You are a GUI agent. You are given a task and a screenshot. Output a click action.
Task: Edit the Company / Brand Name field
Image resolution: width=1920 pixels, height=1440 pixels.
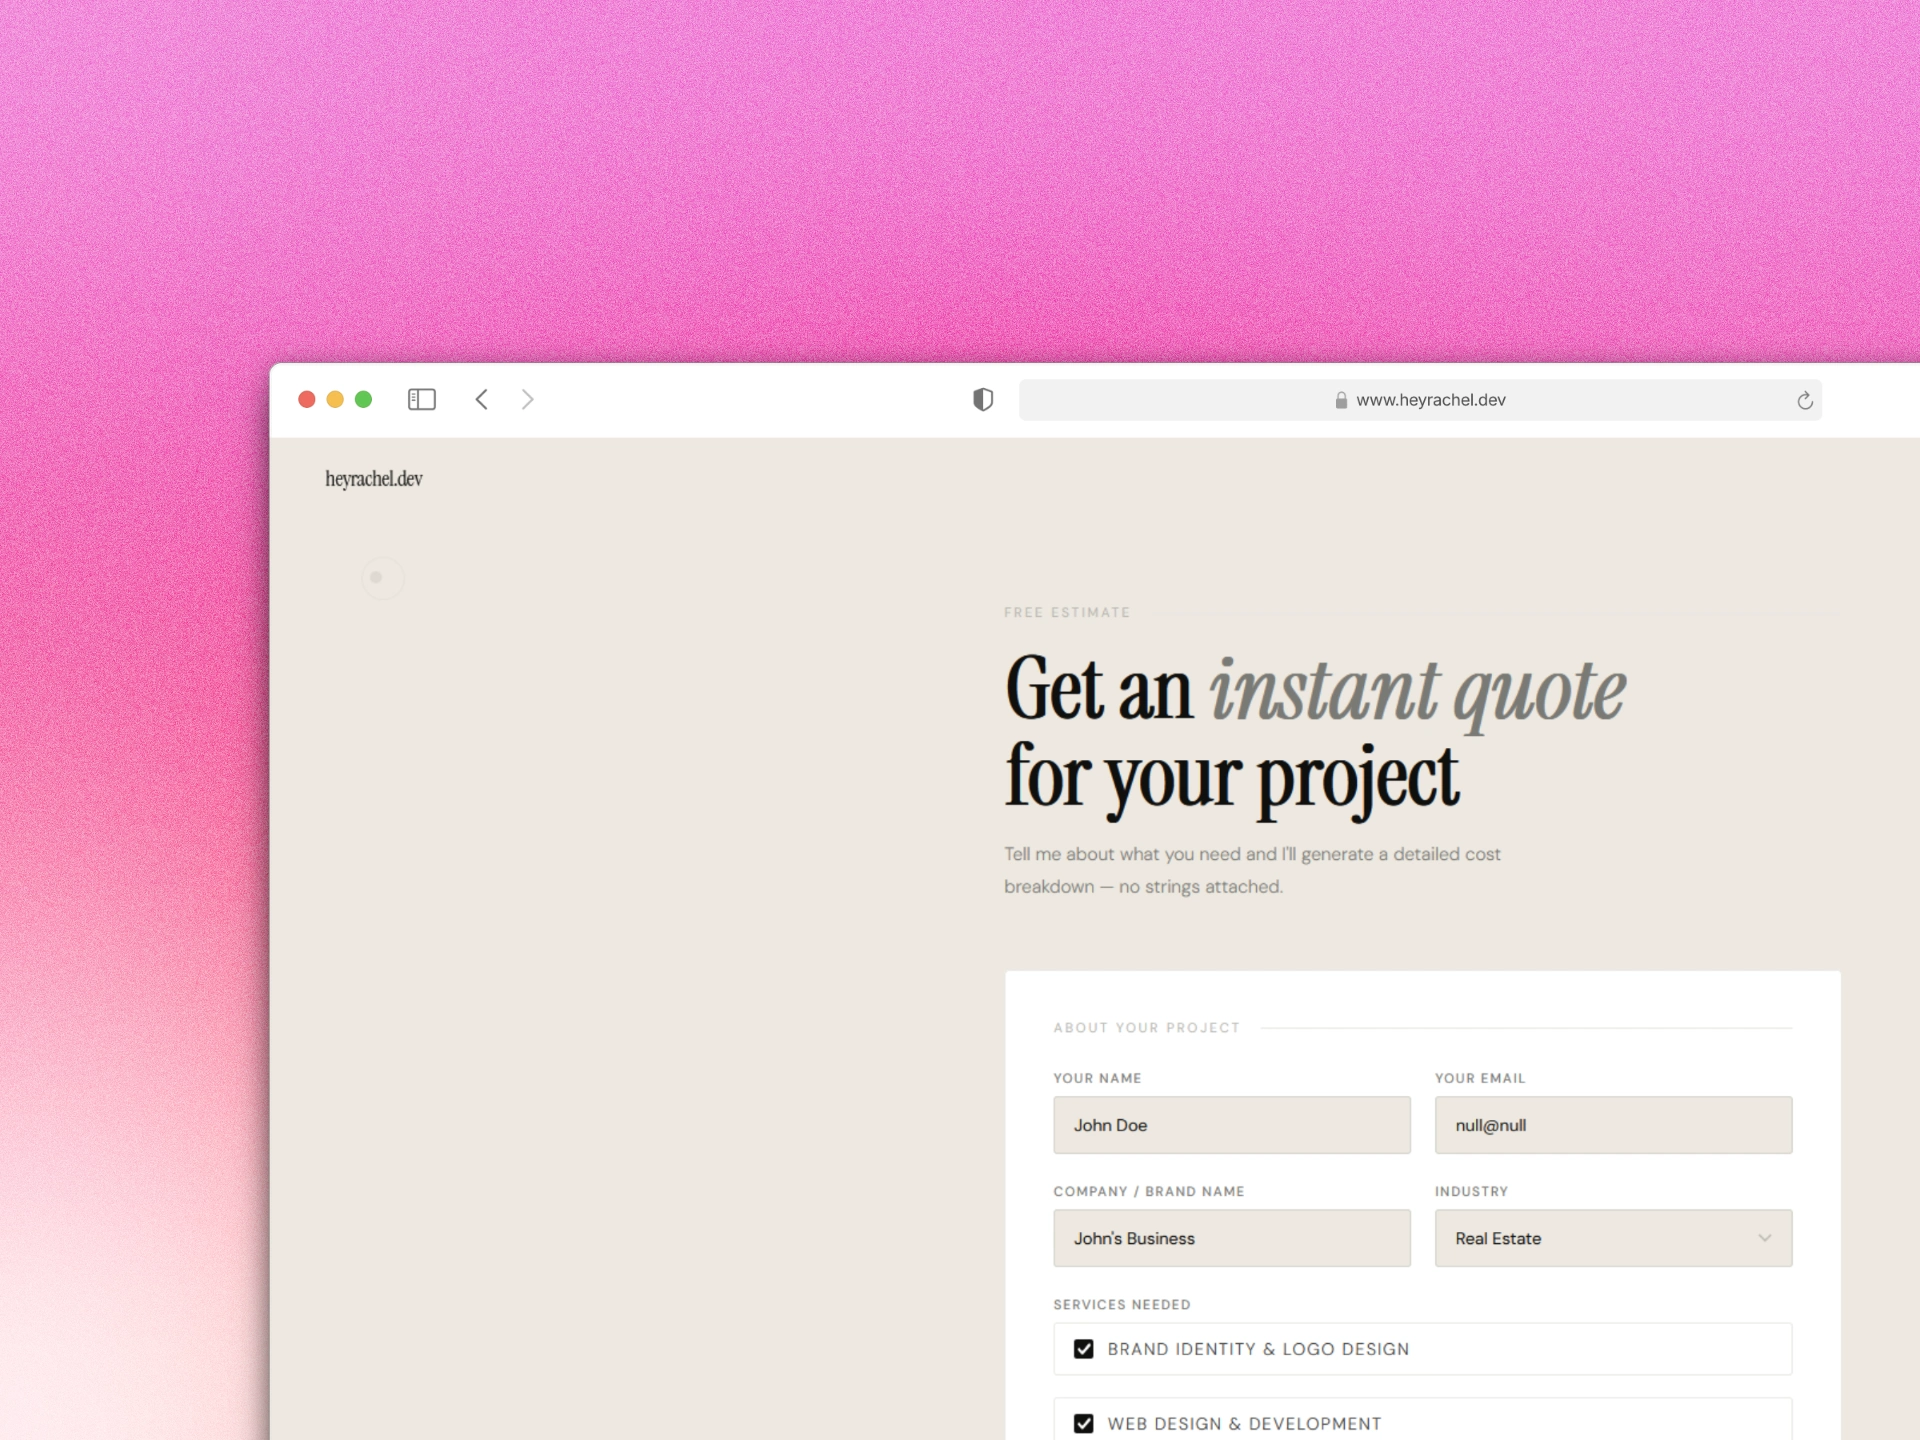(1231, 1238)
